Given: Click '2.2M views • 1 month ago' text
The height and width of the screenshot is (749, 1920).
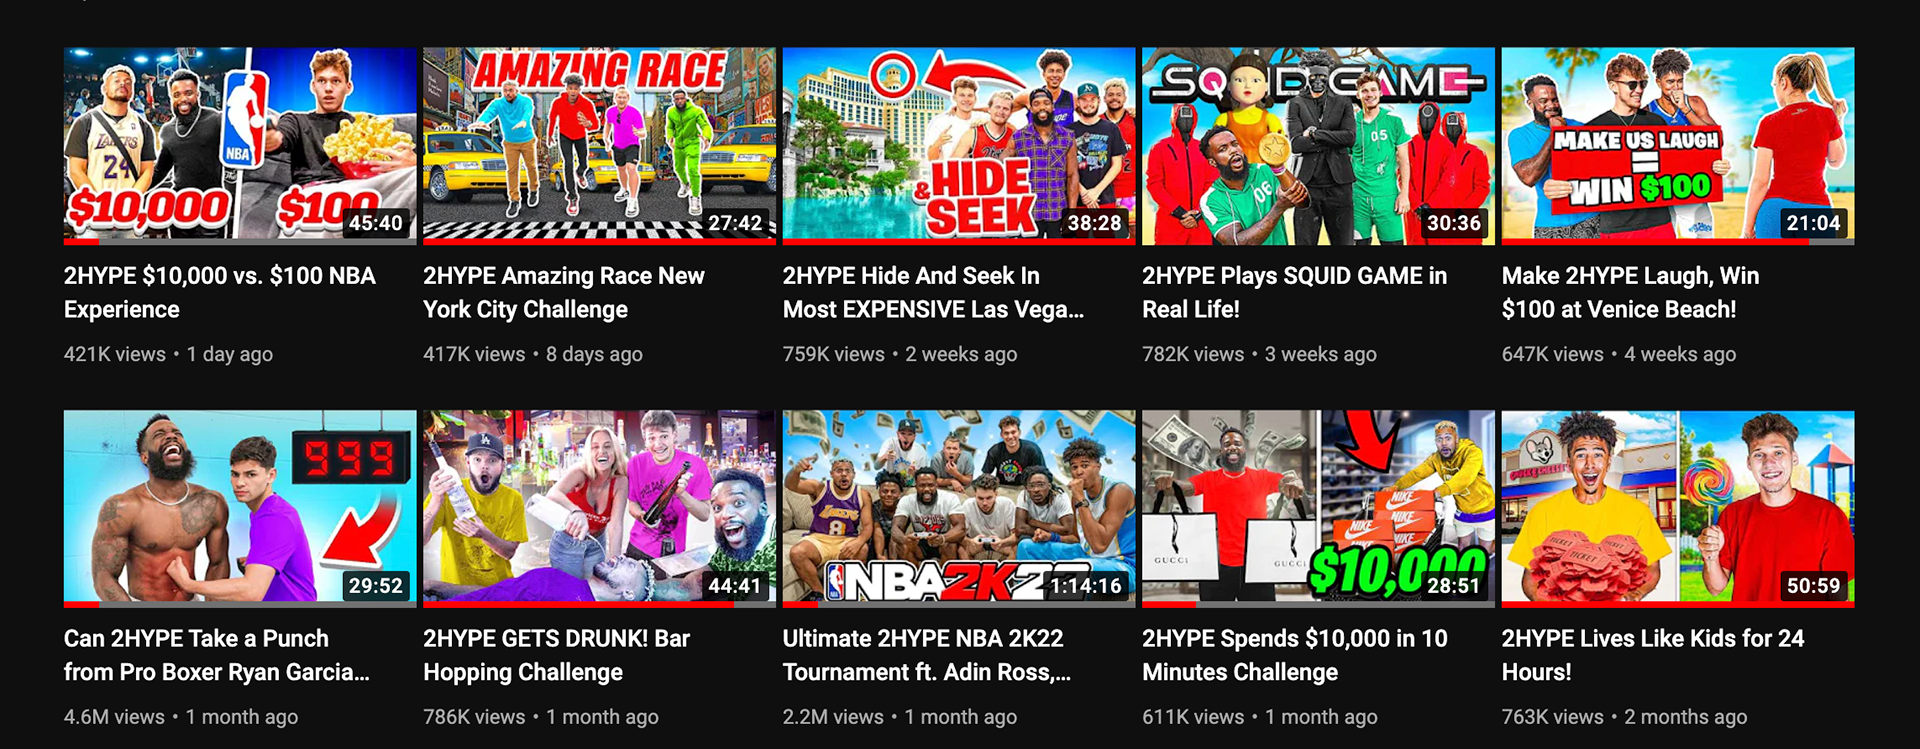Looking at the screenshot, I should 900,717.
